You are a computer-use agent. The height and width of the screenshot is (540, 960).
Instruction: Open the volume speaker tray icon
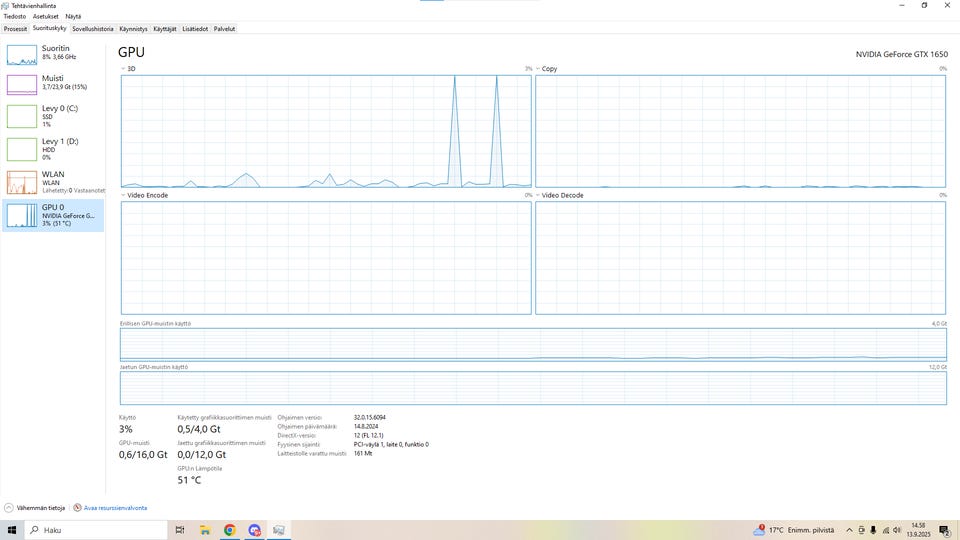(x=897, y=530)
